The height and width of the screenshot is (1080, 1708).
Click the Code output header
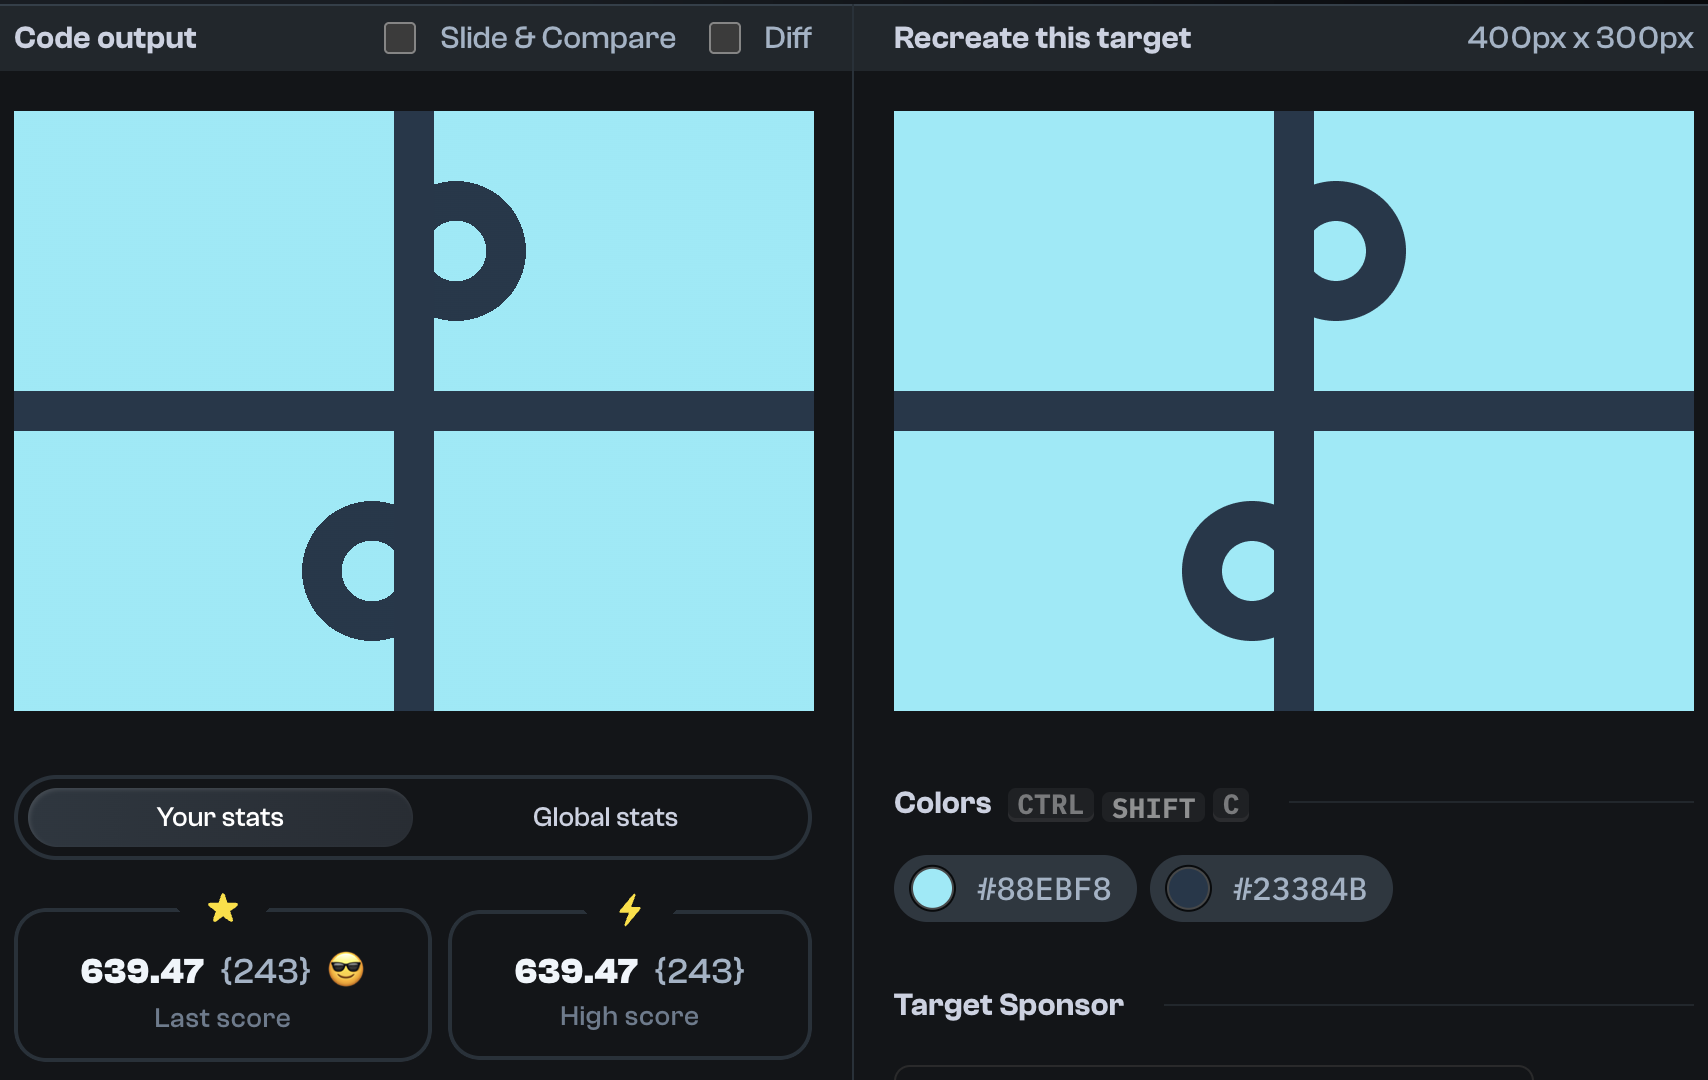click(105, 37)
